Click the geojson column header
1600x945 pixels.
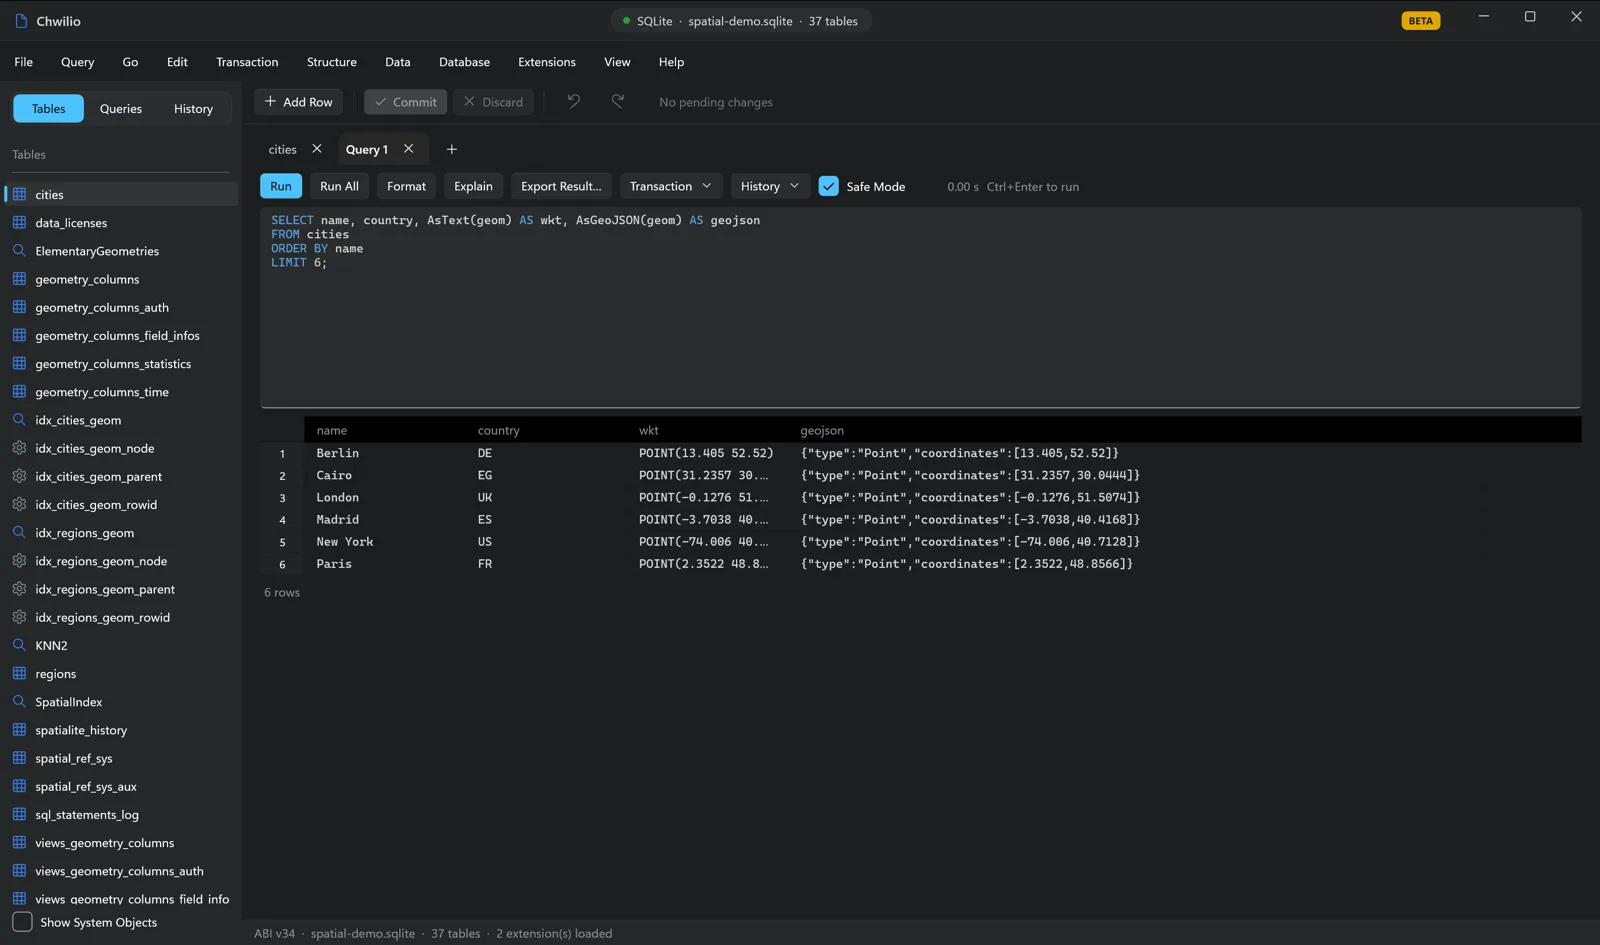coord(822,430)
